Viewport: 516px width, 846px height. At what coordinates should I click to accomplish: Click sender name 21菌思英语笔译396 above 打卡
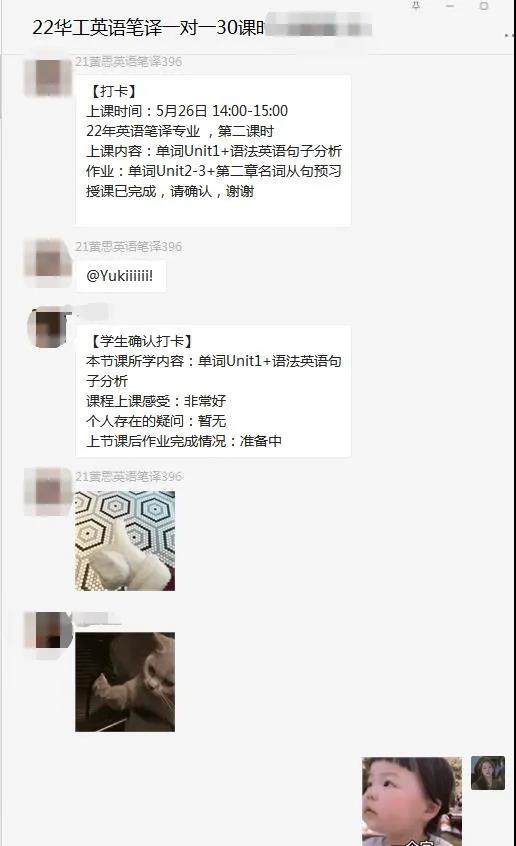[128, 62]
